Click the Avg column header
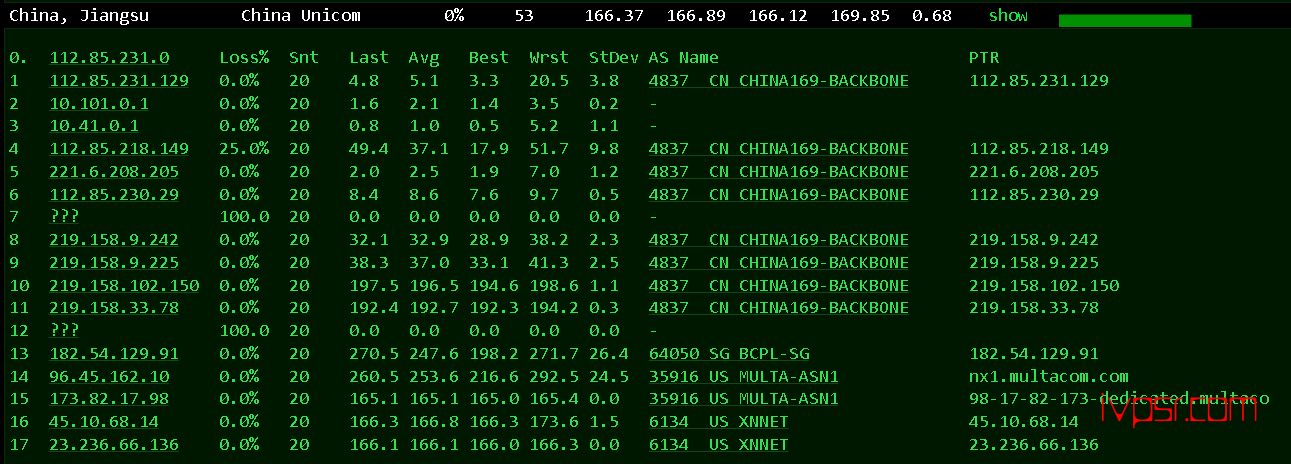 [x=424, y=58]
